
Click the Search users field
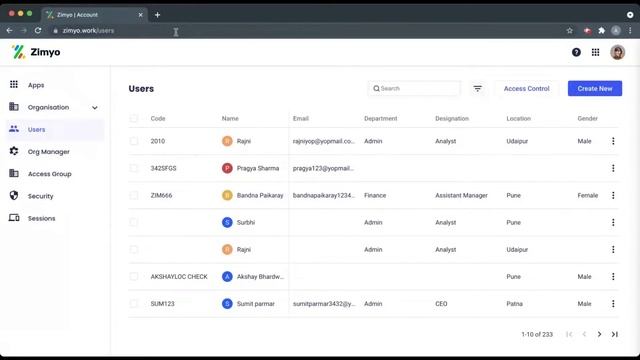tap(414, 89)
